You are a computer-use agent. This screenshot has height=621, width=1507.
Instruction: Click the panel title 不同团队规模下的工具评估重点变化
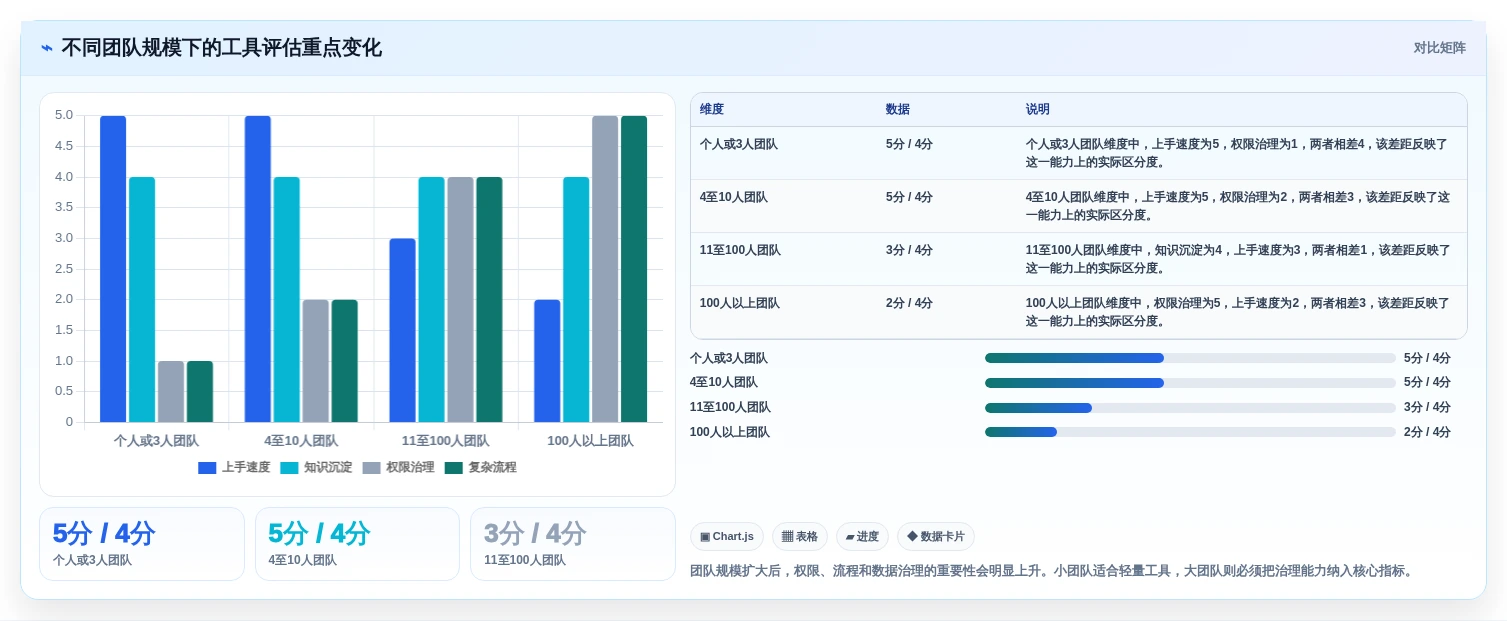(221, 48)
